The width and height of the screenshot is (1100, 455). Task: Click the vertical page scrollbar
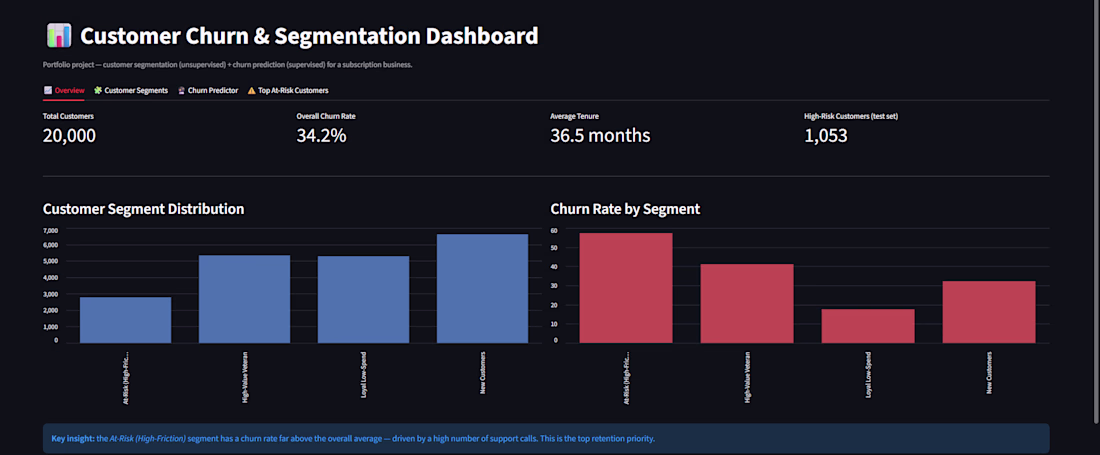[x=1096, y=210]
